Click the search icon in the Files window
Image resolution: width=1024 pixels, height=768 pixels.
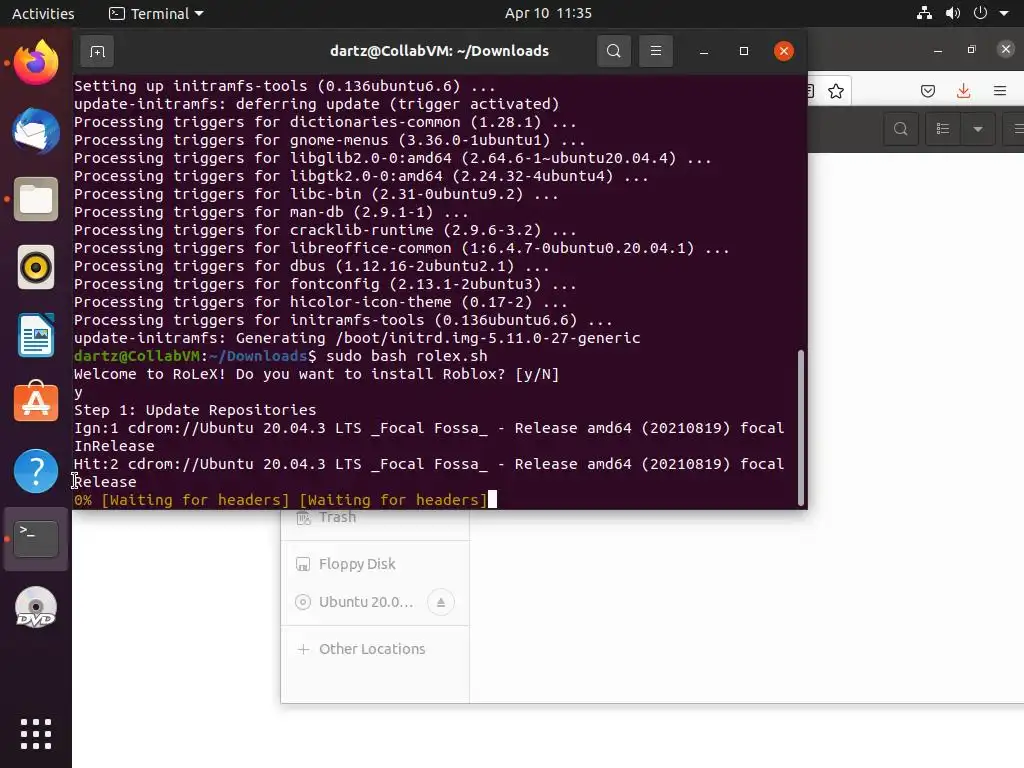coord(901,129)
